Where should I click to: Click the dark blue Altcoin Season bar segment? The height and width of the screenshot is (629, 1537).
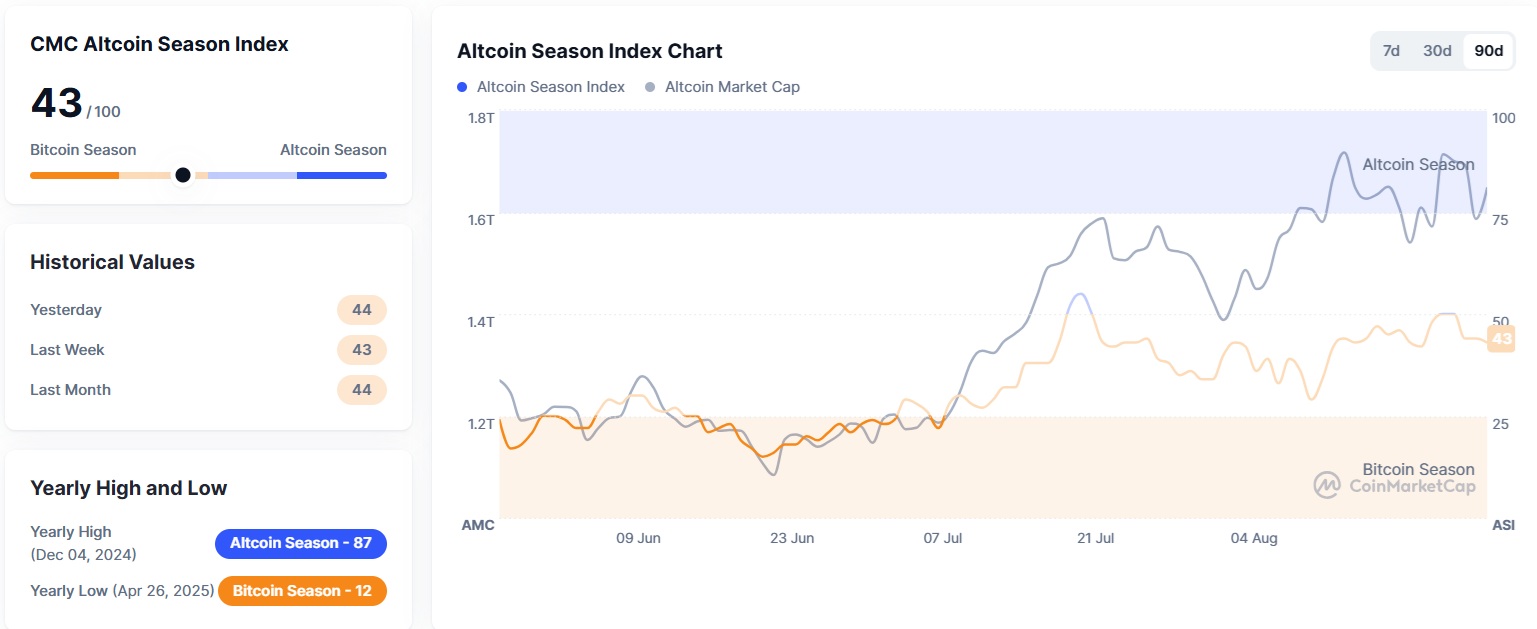click(x=341, y=175)
